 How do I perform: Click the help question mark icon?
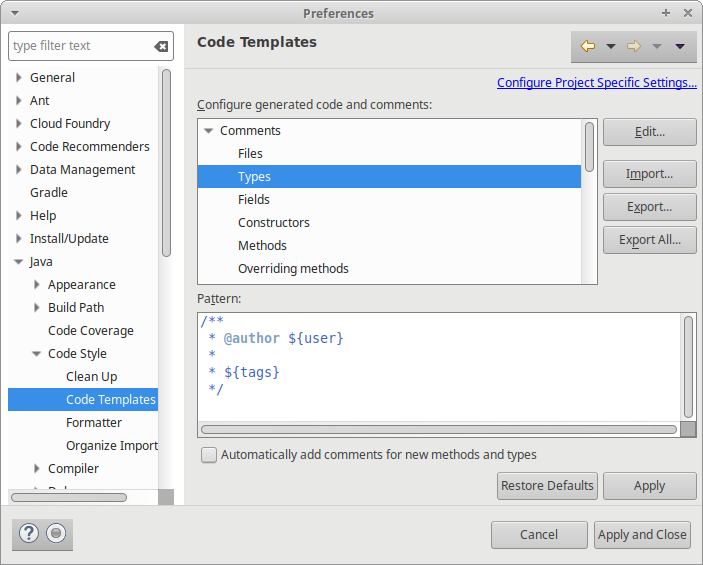tap(28, 534)
